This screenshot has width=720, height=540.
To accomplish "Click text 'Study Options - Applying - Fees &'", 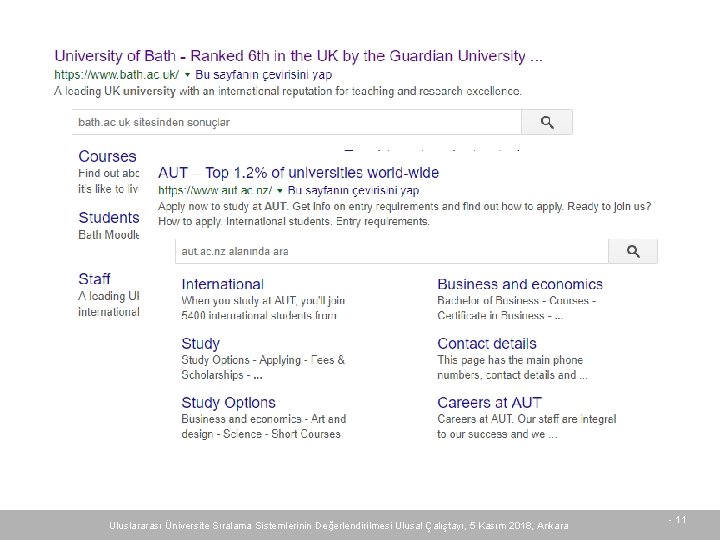I will pos(263,360).
